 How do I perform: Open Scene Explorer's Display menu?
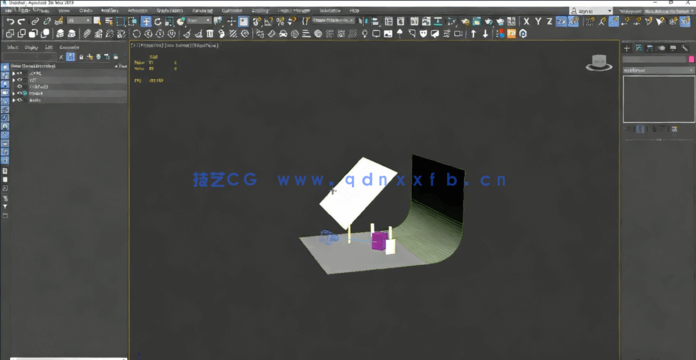click(32, 47)
